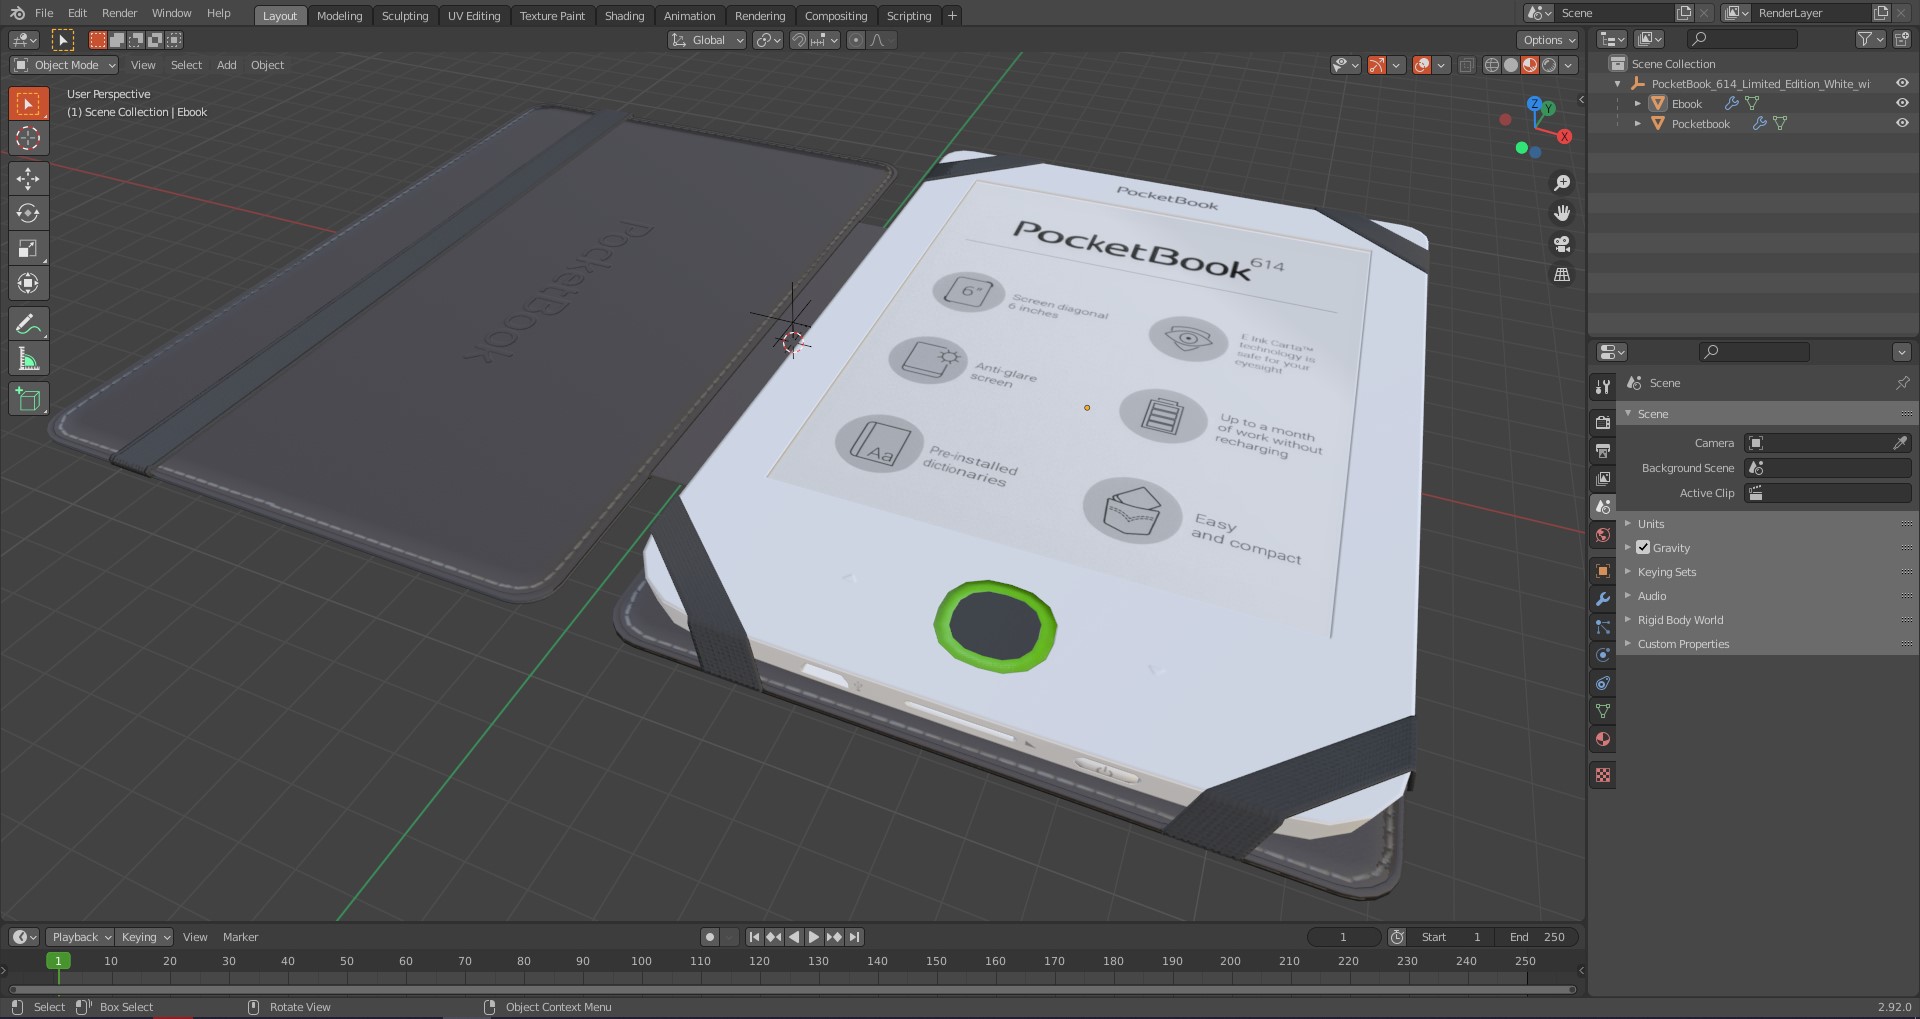Switch to the UV Editing workspace tab
Screen dimensions: 1920x1019
click(x=474, y=15)
